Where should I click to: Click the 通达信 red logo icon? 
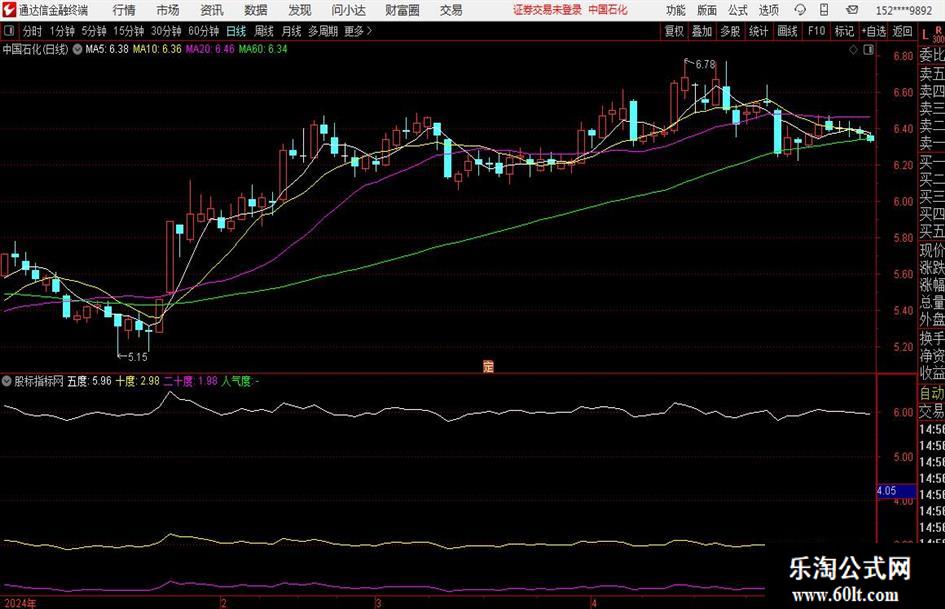[x=10, y=10]
